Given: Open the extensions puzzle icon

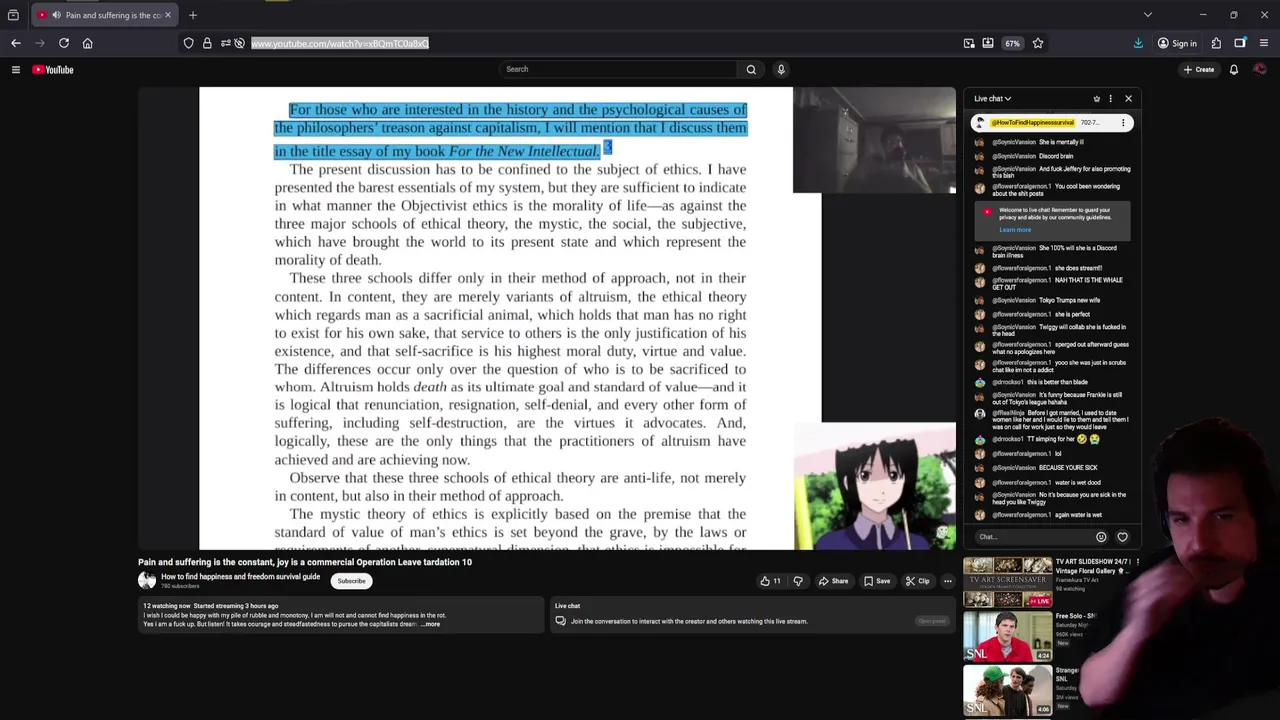Looking at the screenshot, I should pos(1216,43).
